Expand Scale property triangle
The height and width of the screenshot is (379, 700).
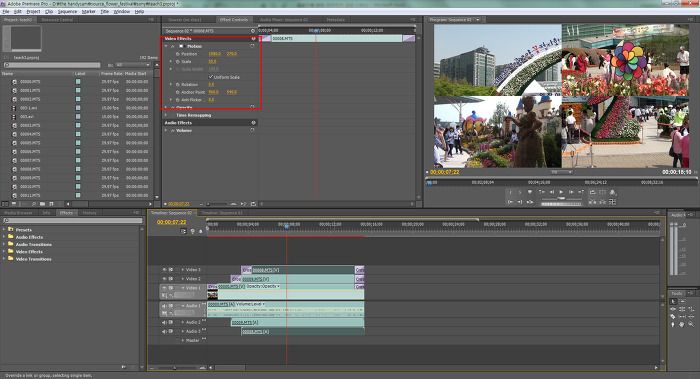click(171, 62)
